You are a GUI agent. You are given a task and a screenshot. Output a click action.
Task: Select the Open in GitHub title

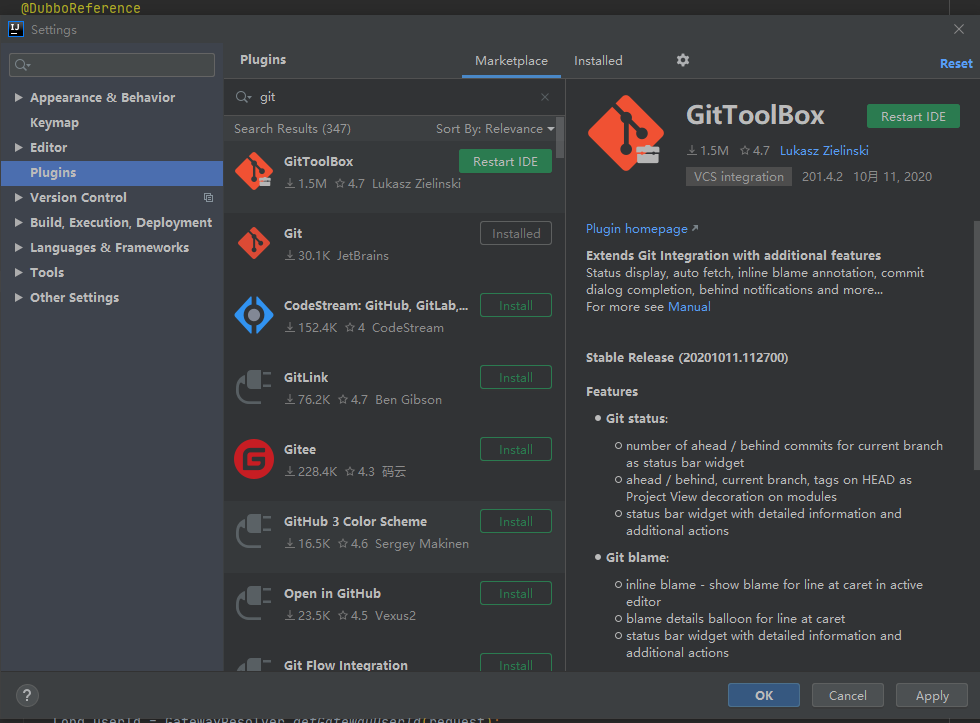pyautogui.click(x=332, y=594)
